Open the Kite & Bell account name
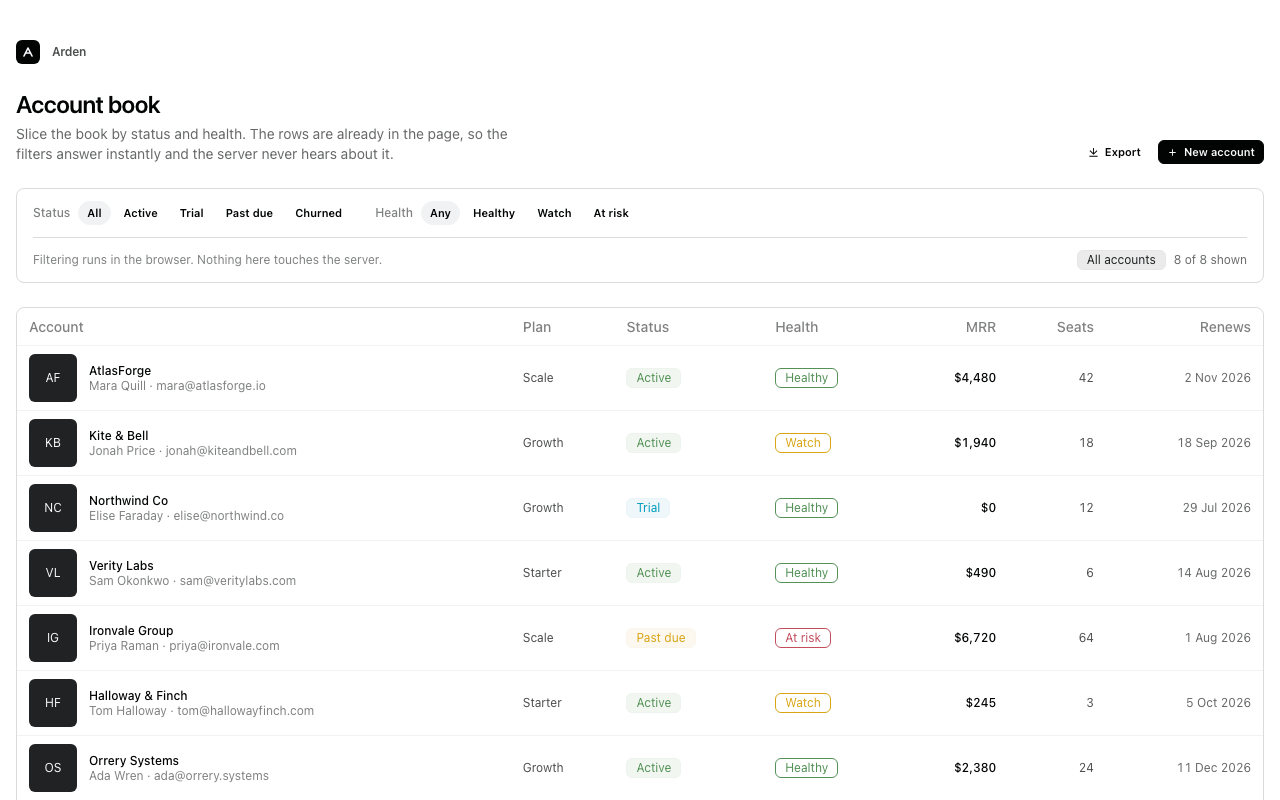1280x800 pixels. [x=119, y=436]
